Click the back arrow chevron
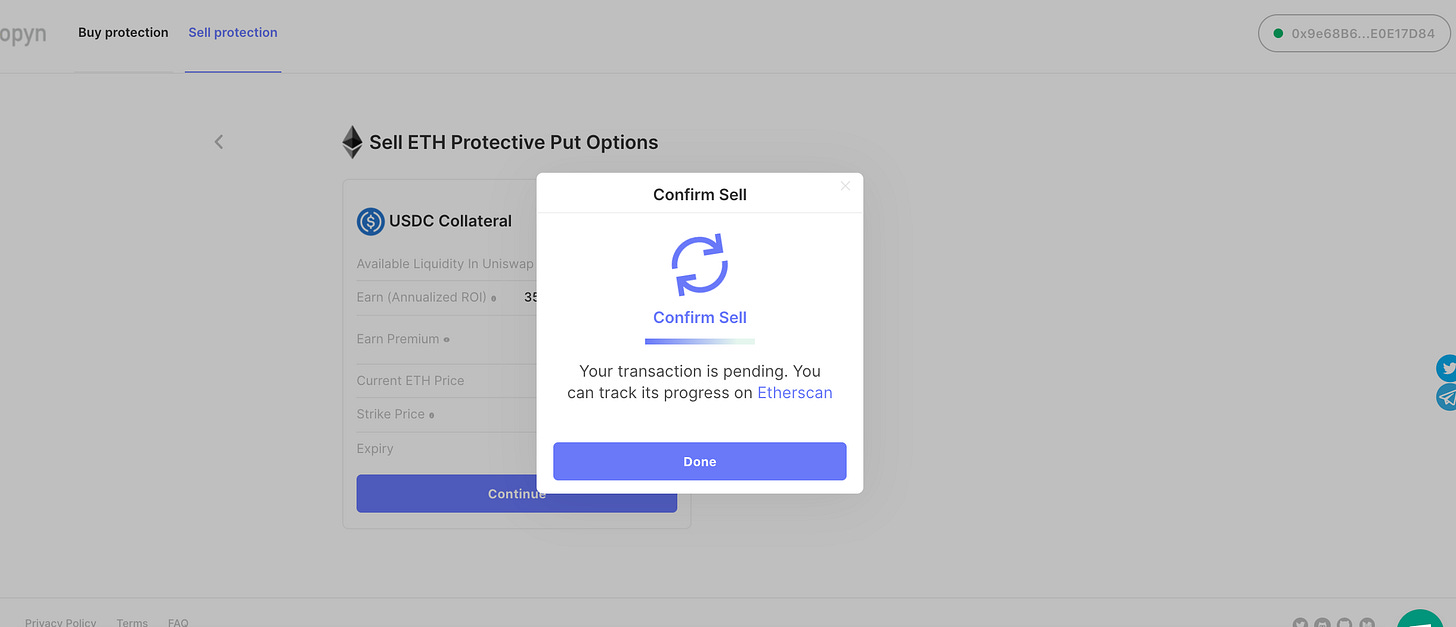Image resolution: width=1456 pixels, height=627 pixels. (x=219, y=142)
